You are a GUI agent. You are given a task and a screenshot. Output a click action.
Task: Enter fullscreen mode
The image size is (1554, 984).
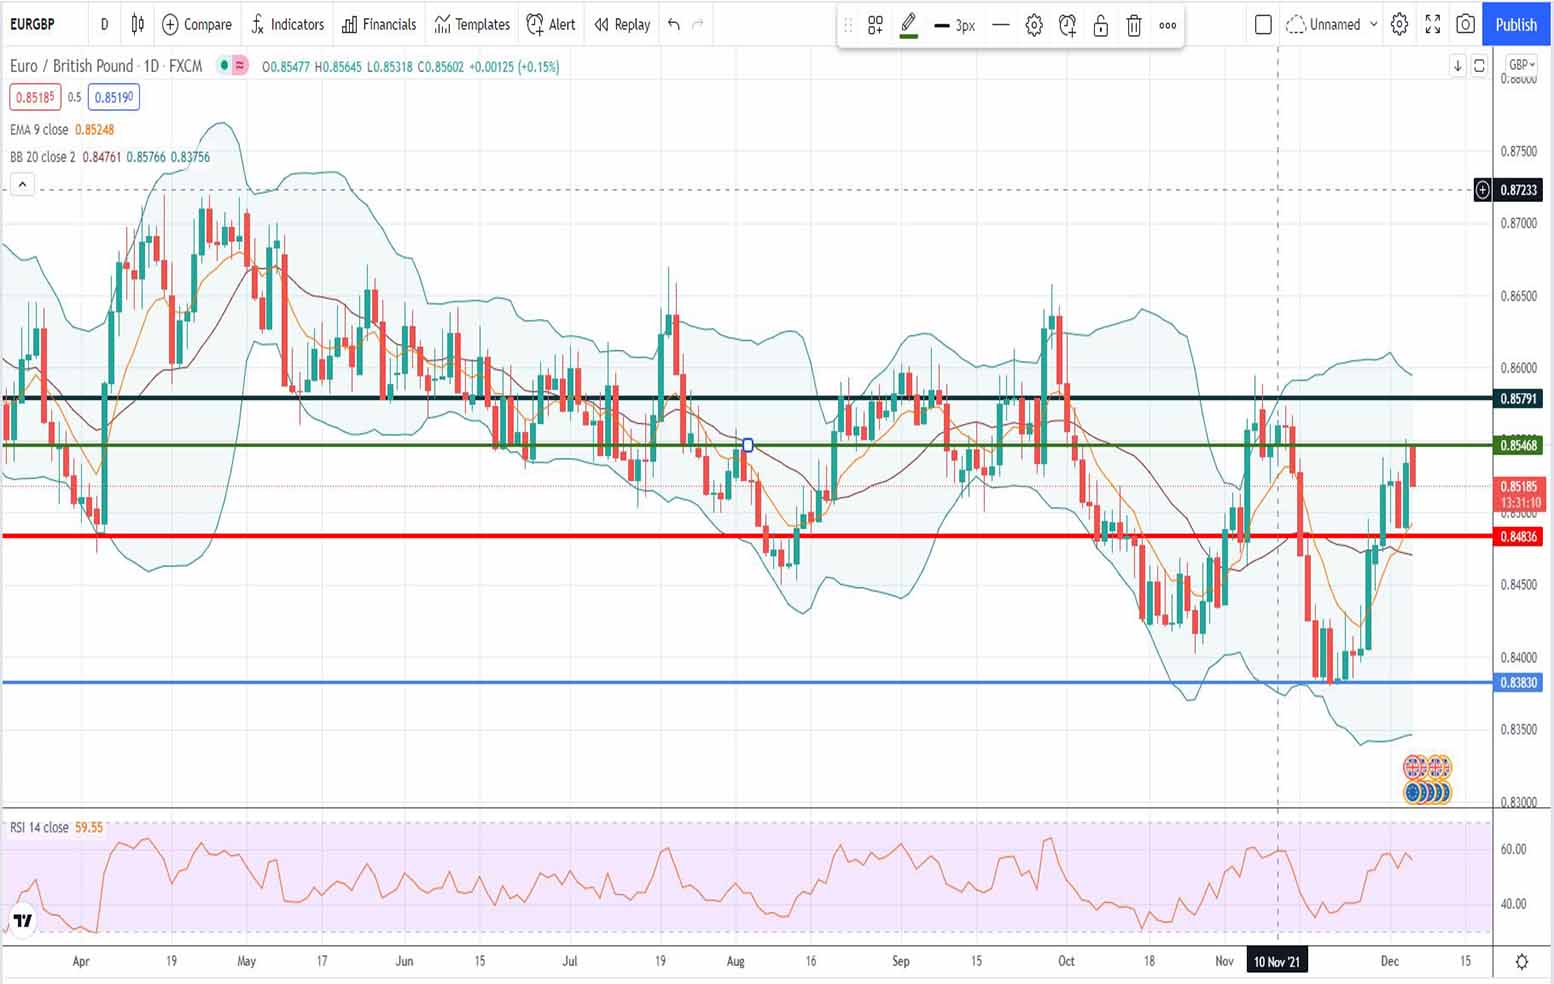point(1432,25)
